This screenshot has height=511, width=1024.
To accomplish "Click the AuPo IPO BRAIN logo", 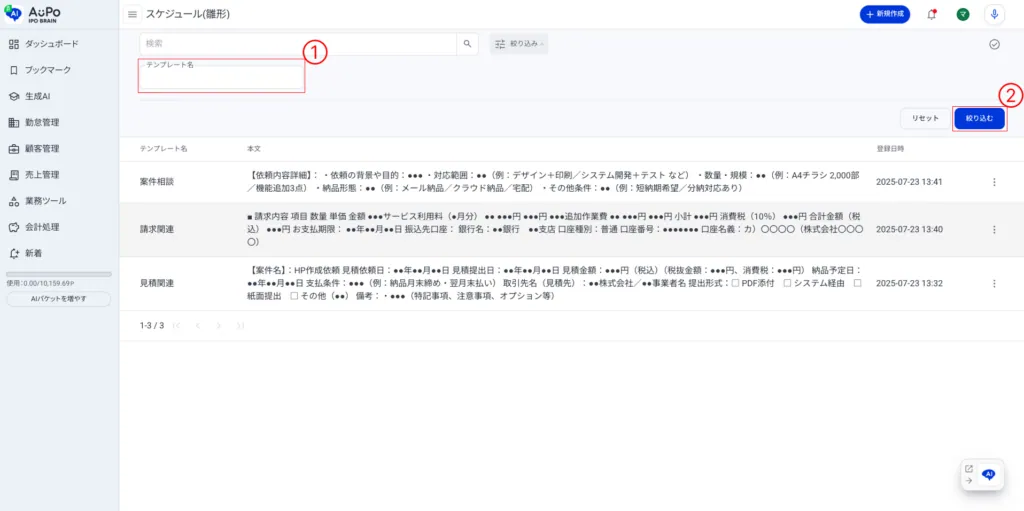I will [33, 14].
